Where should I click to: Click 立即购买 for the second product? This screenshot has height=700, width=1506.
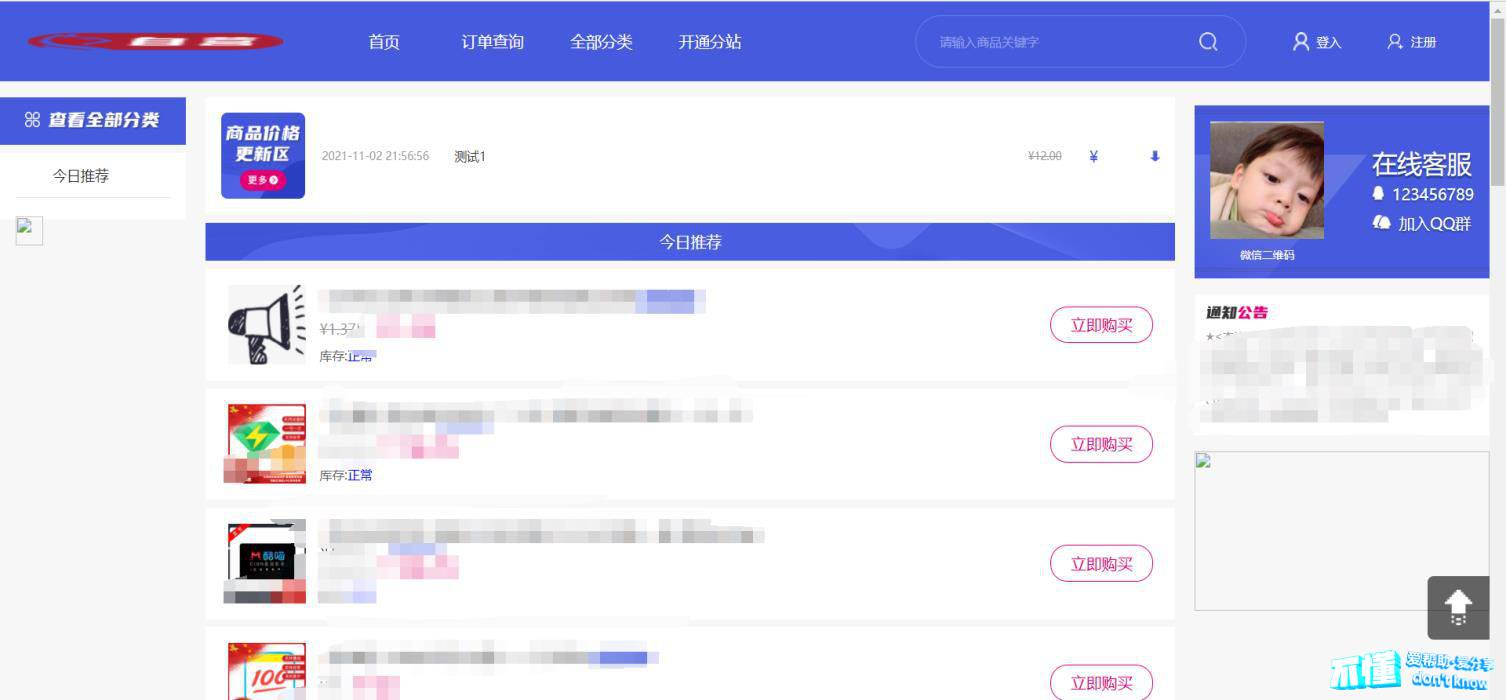click(x=1101, y=444)
